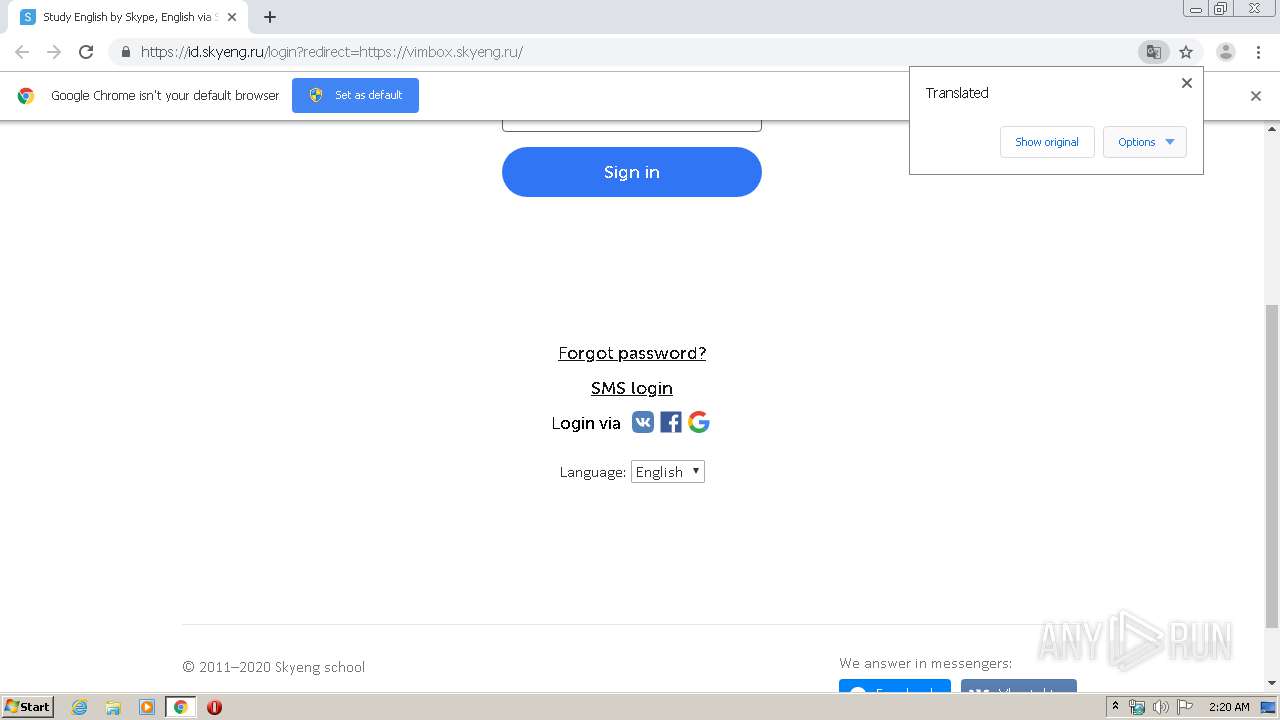The height and width of the screenshot is (720, 1280).
Task: Click the red stop-sign taskbar icon
Action: (214, 707)
